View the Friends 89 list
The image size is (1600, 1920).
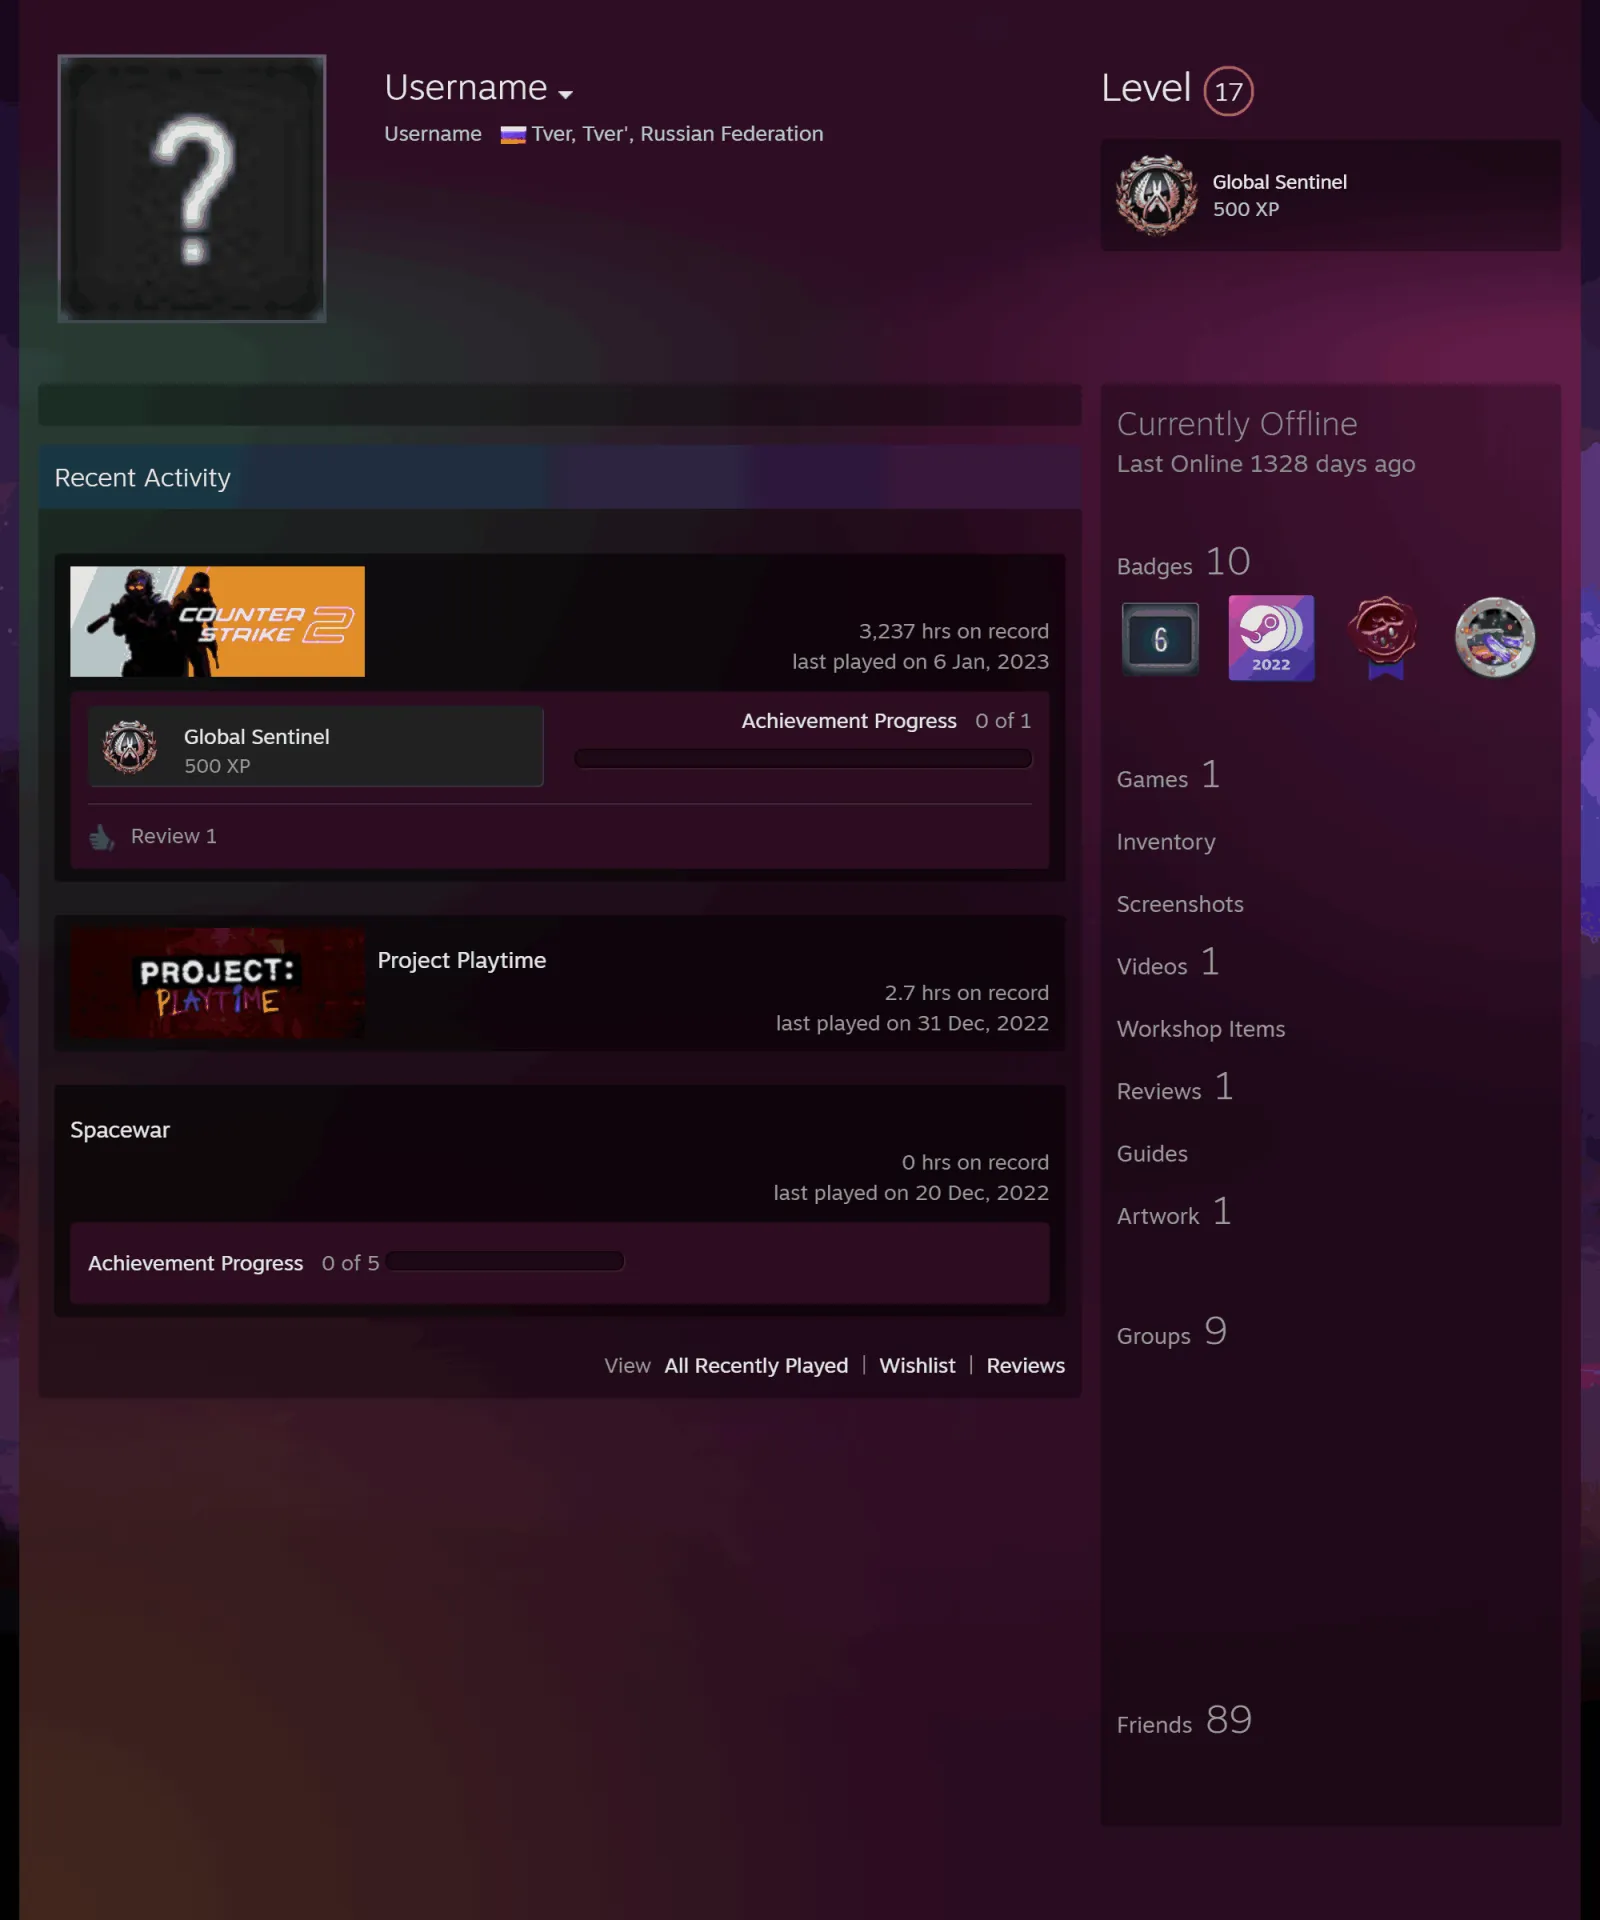point(1184,1721)
